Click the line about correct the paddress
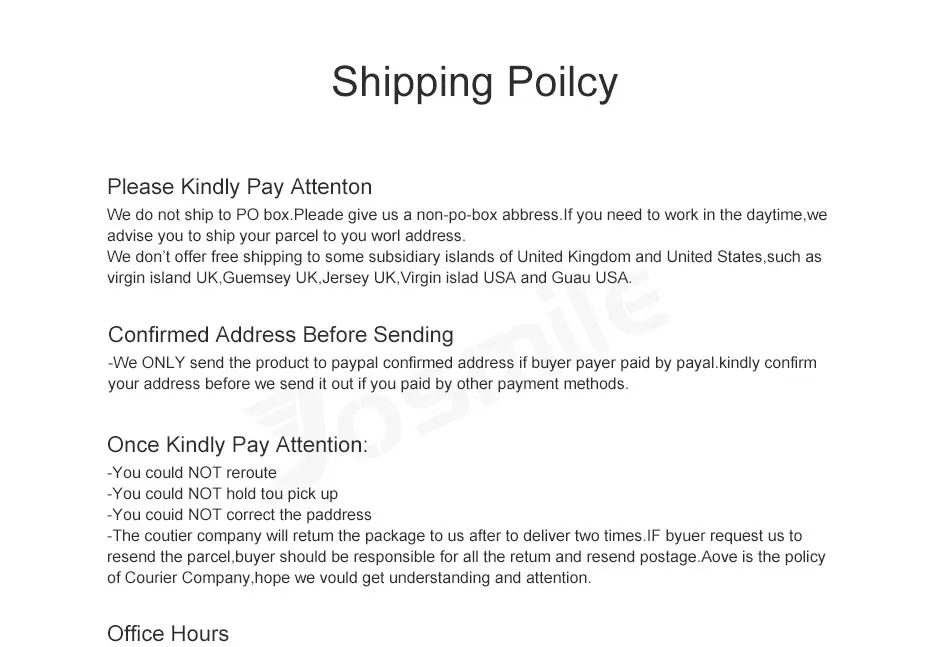Image resolution: width=950 pixels, height=647 pixels. click(x=239, y=515)
